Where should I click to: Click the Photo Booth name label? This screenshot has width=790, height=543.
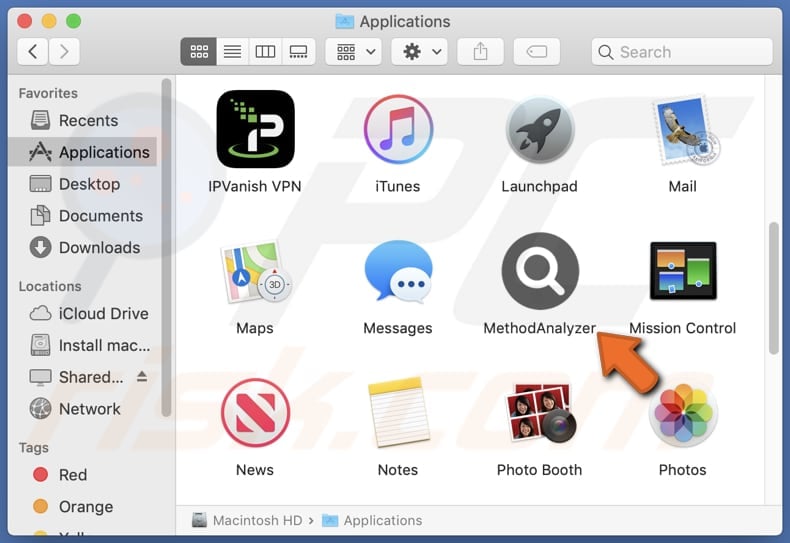click(540, 469)
